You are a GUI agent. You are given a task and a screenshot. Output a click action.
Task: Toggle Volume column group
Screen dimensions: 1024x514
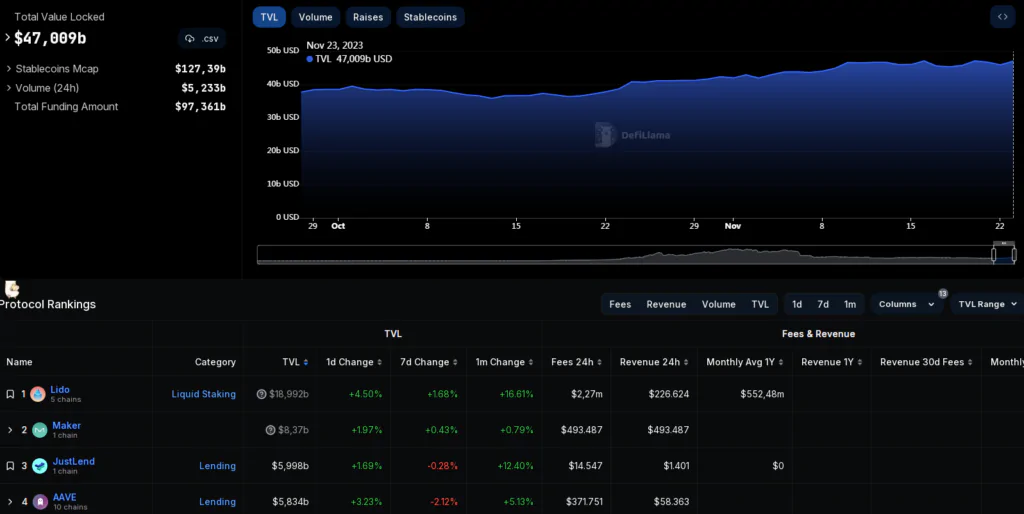[x=718, y=304]
